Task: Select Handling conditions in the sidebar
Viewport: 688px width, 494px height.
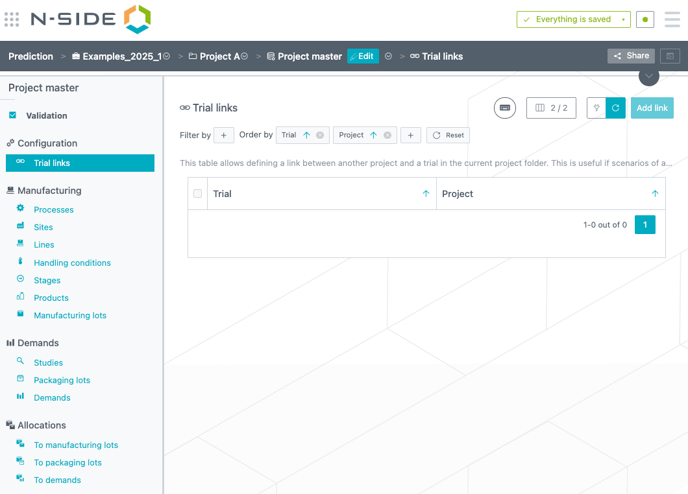Action: click(72, 263)
